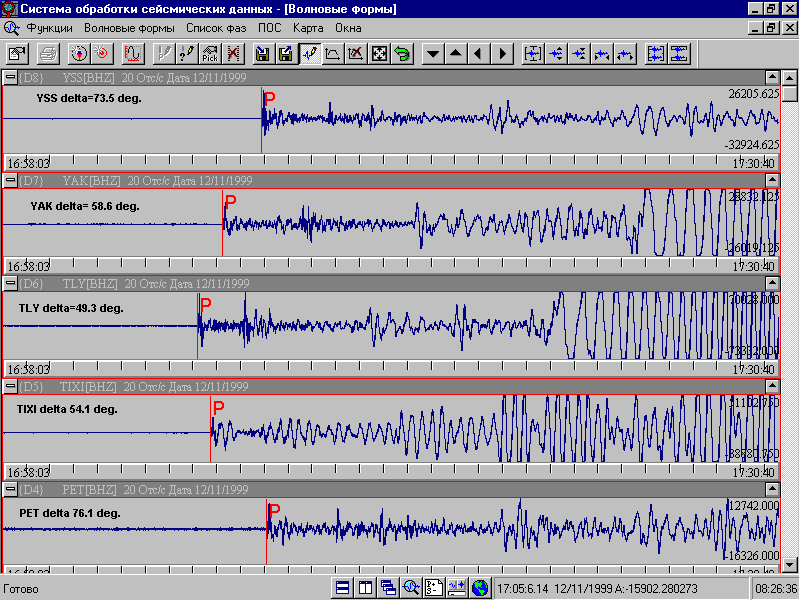Collapse the YSS[BHZ] channel panel
This screenshot has height=601, width=799.
(x=10, y=77)
